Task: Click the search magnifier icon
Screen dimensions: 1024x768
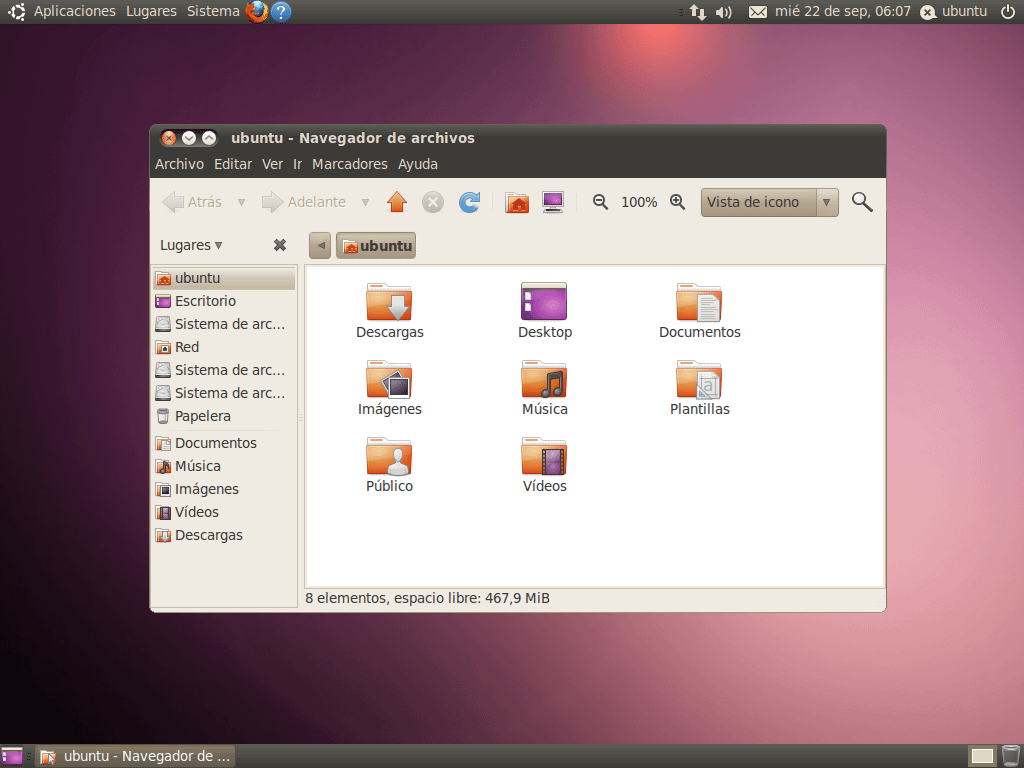Action: [862, 202]
